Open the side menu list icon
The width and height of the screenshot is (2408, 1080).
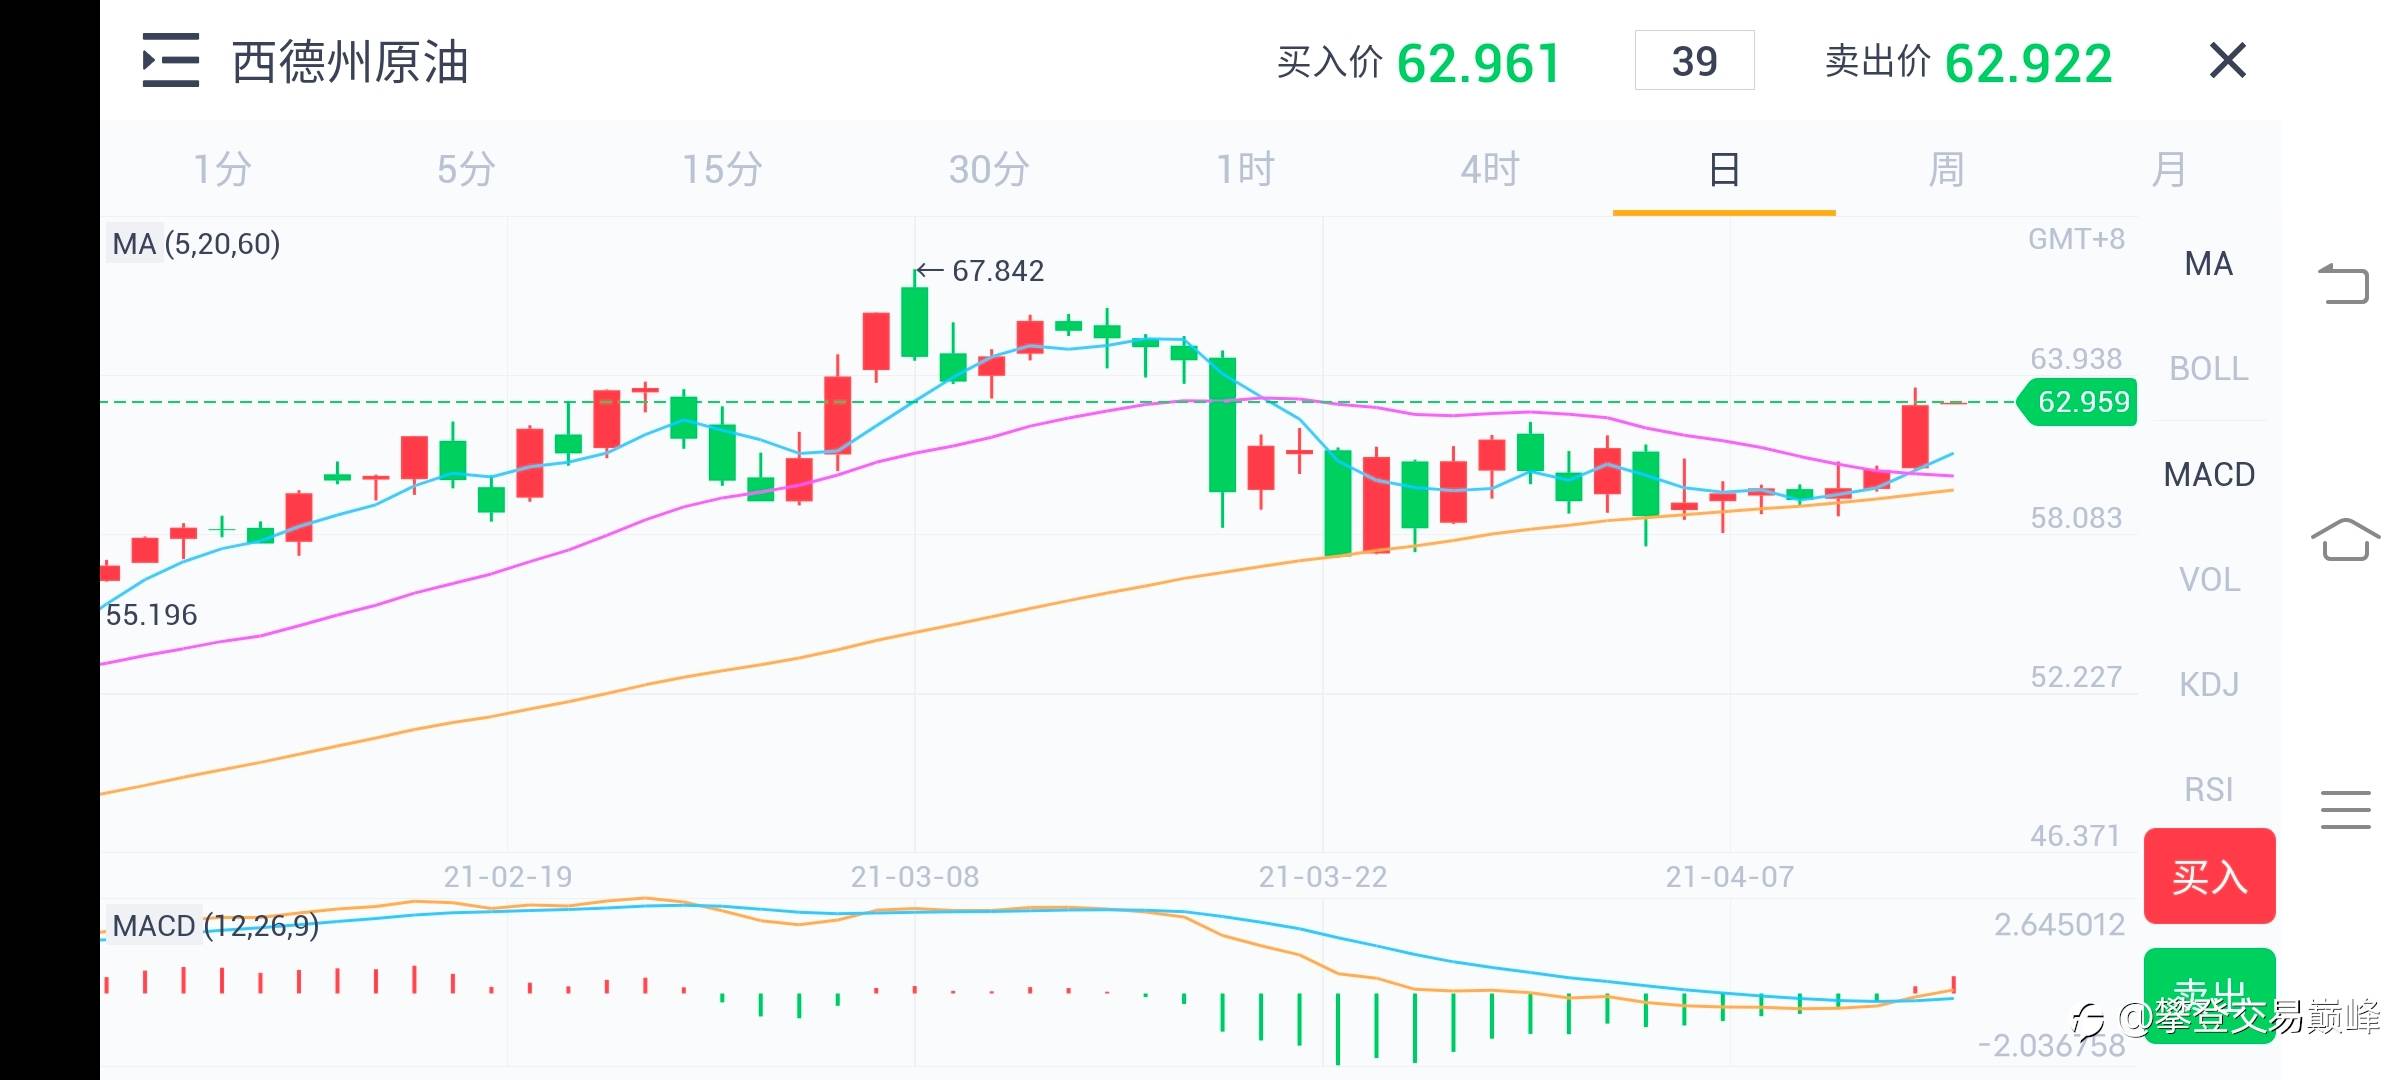(171, 60)
